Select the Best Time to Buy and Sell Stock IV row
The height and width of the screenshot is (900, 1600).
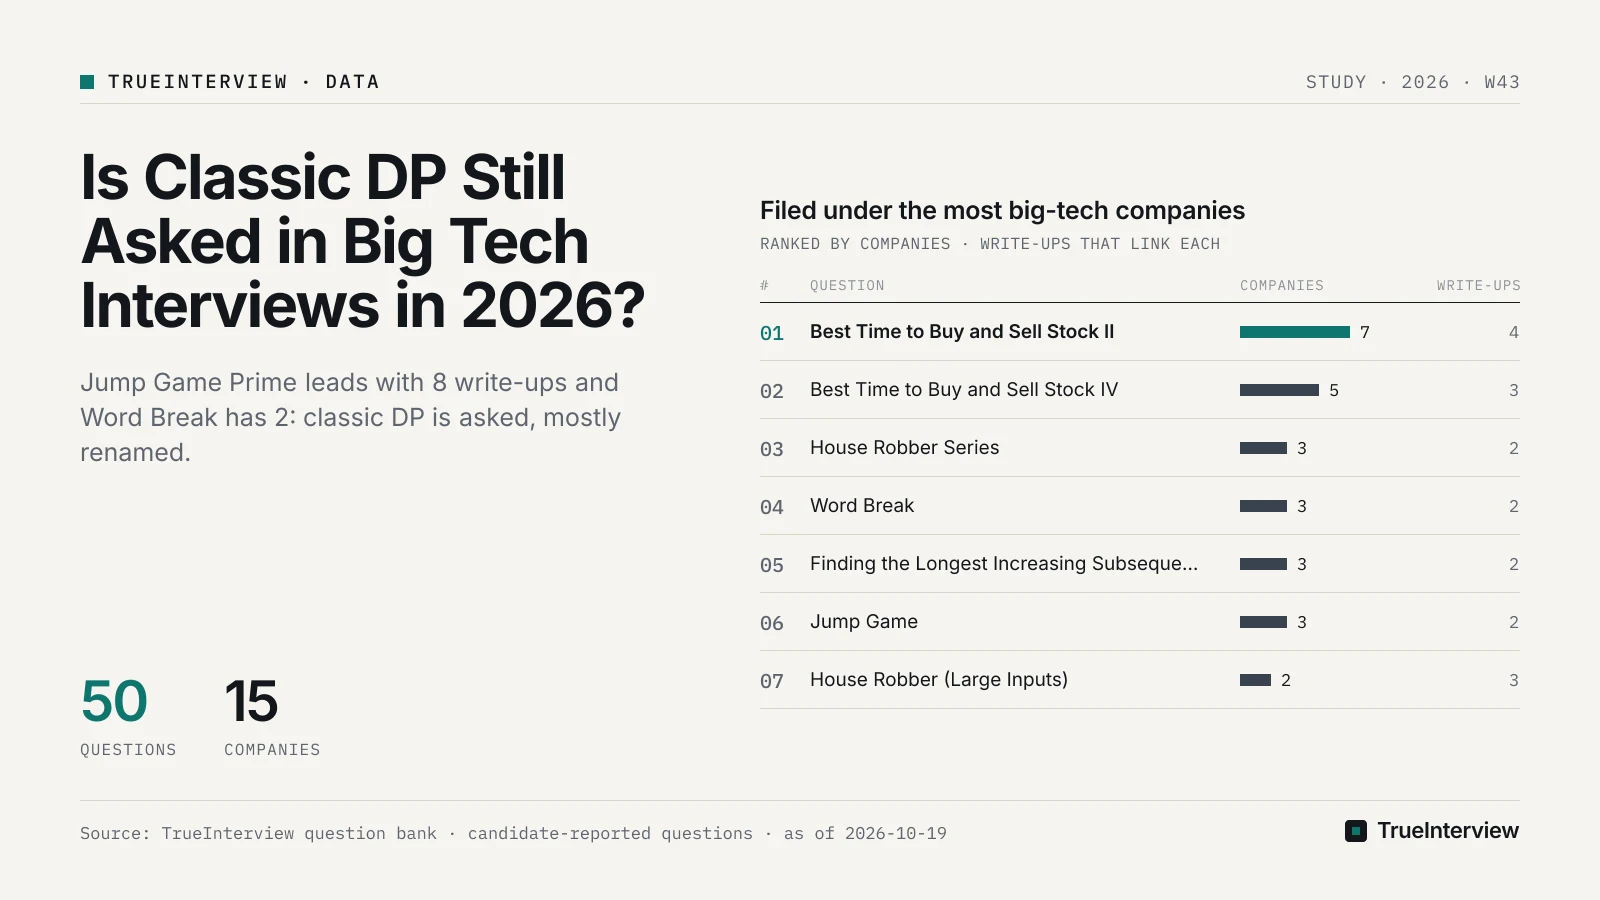coord(1140,390)
